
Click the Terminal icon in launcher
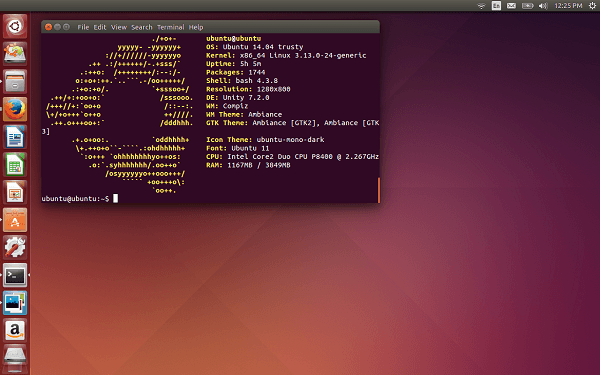[x=15, y=275]
